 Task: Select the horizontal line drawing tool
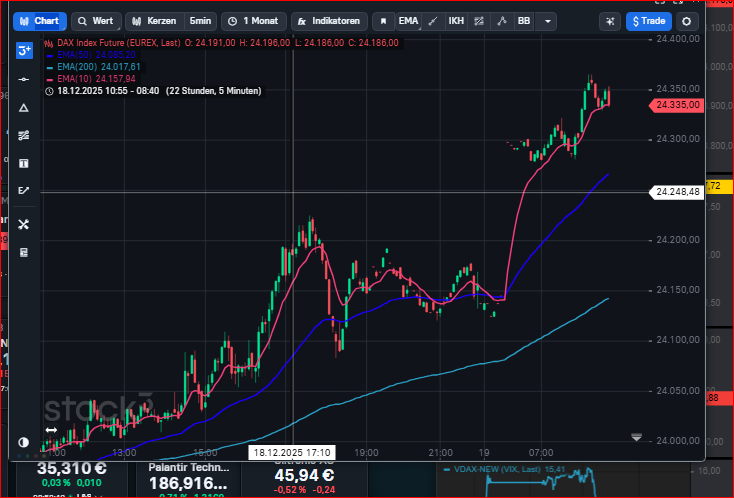24,79
